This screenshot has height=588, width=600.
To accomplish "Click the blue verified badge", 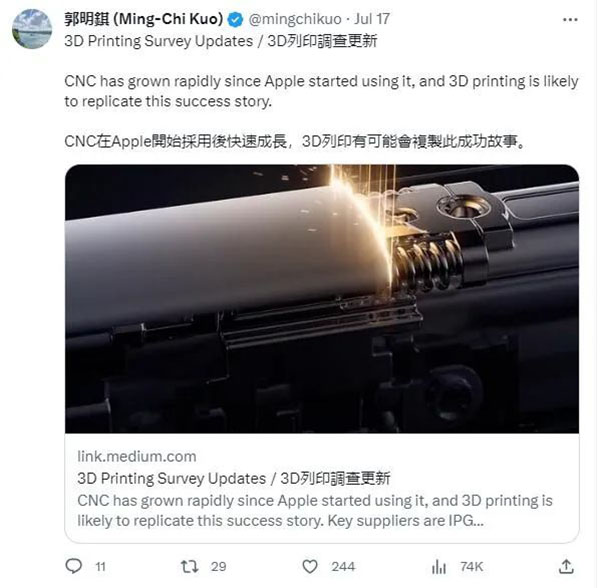I will pos(235,20).
